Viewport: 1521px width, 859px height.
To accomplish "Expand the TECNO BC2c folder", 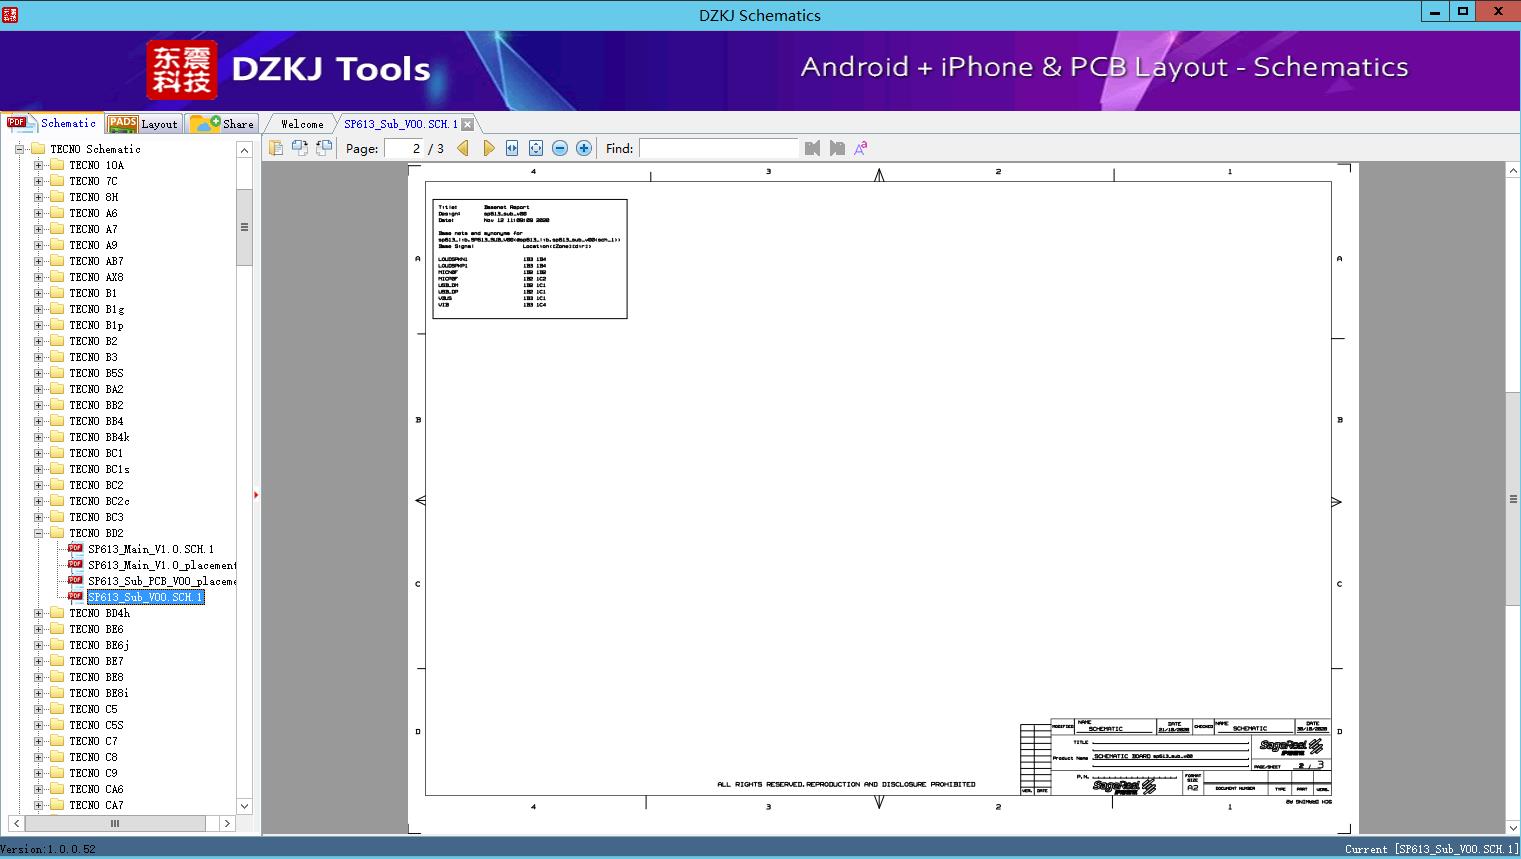I will [38, 501].
